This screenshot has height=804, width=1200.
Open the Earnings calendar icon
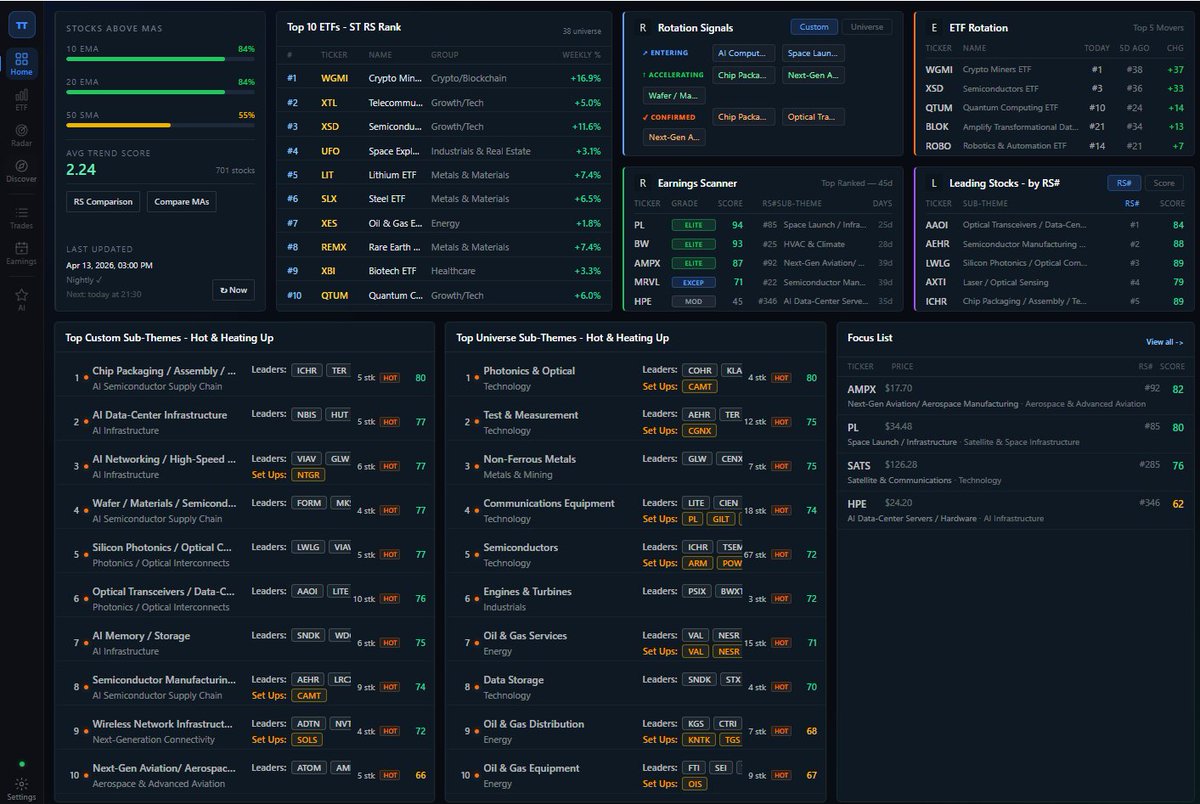tap(21, 253)
